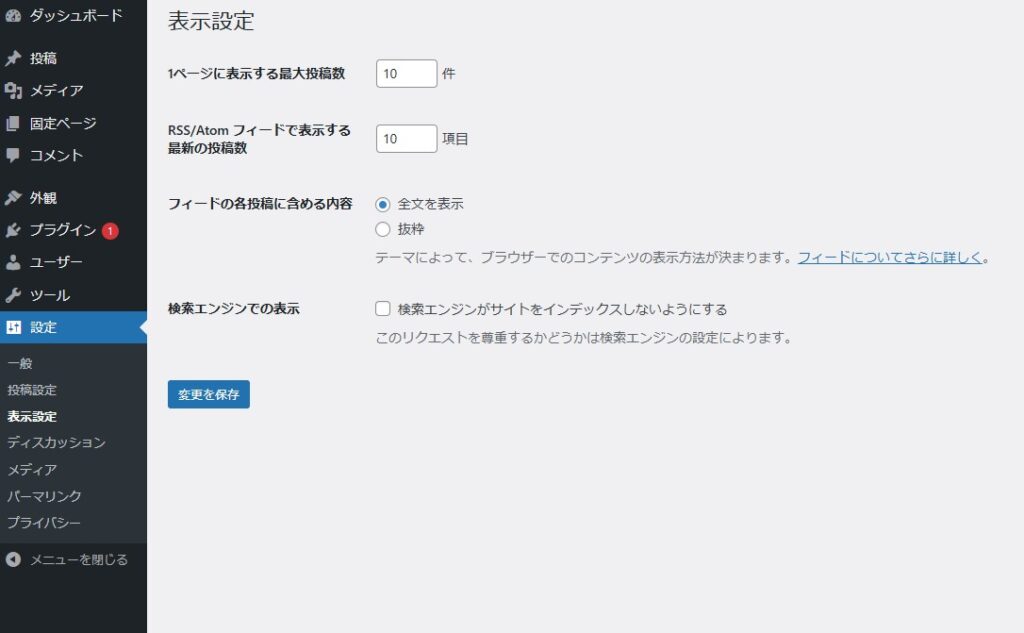The image size is (1024, 633).
Task: Click the RSS/Atom feed items number field
Action: [x=406, y=139]
